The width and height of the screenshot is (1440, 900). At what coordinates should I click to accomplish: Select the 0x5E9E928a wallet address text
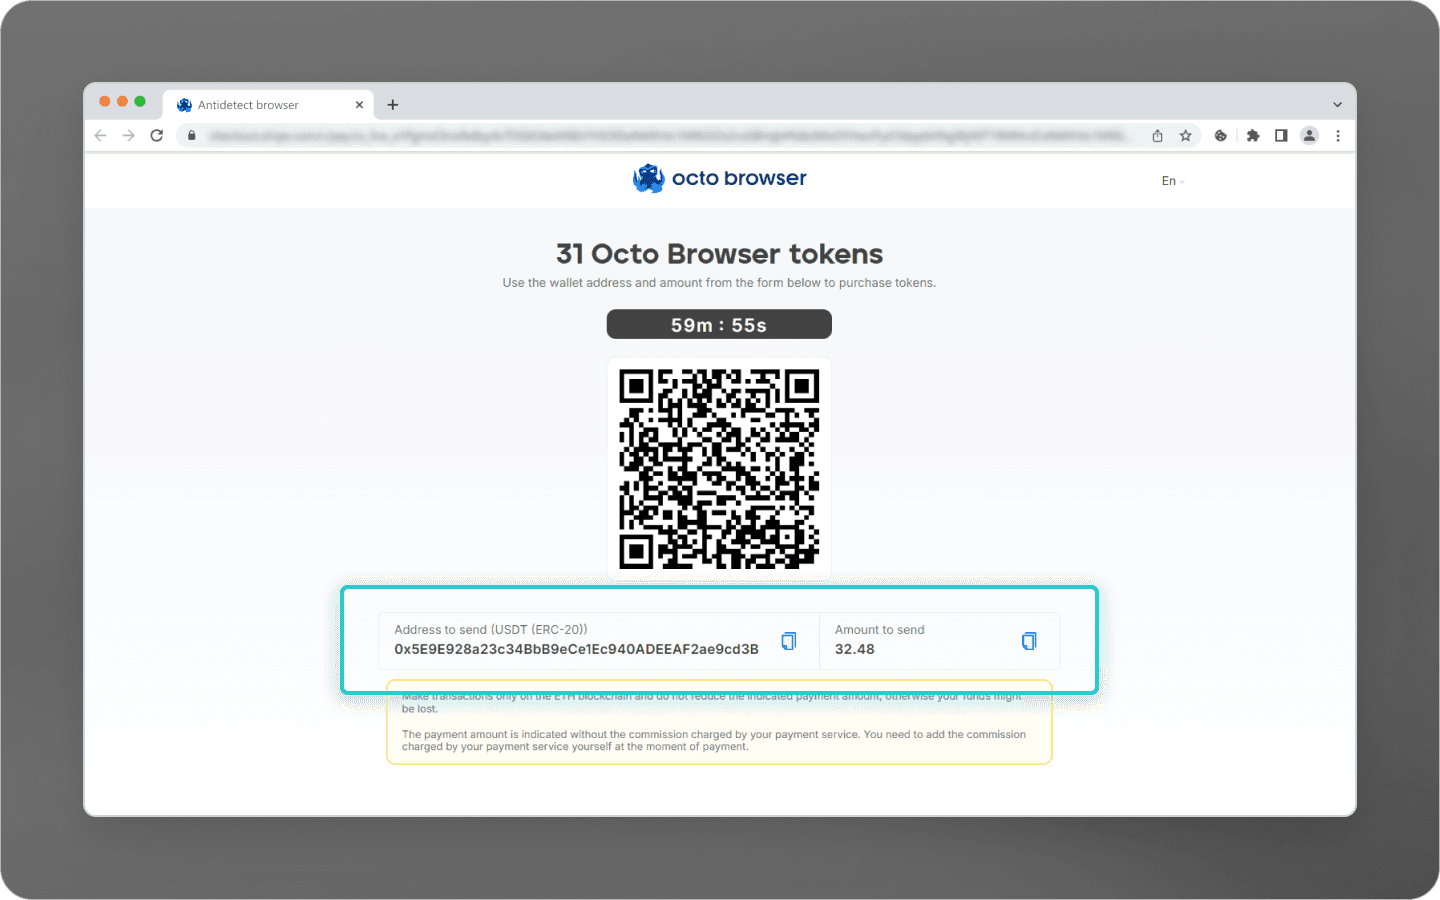(x=576, y=649)
